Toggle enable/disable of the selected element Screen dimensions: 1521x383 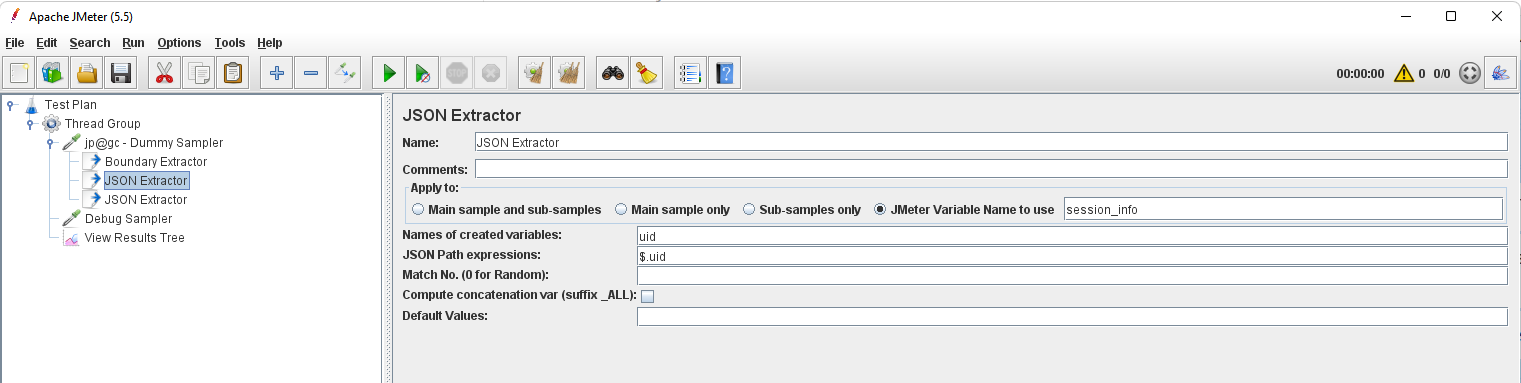pos(345,73)
